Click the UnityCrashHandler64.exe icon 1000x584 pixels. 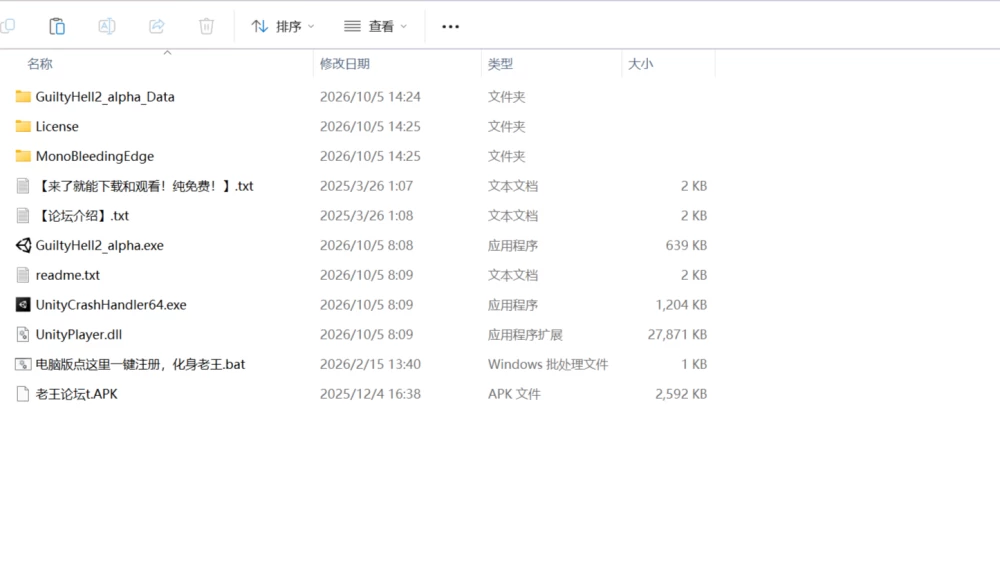(23, 304)
